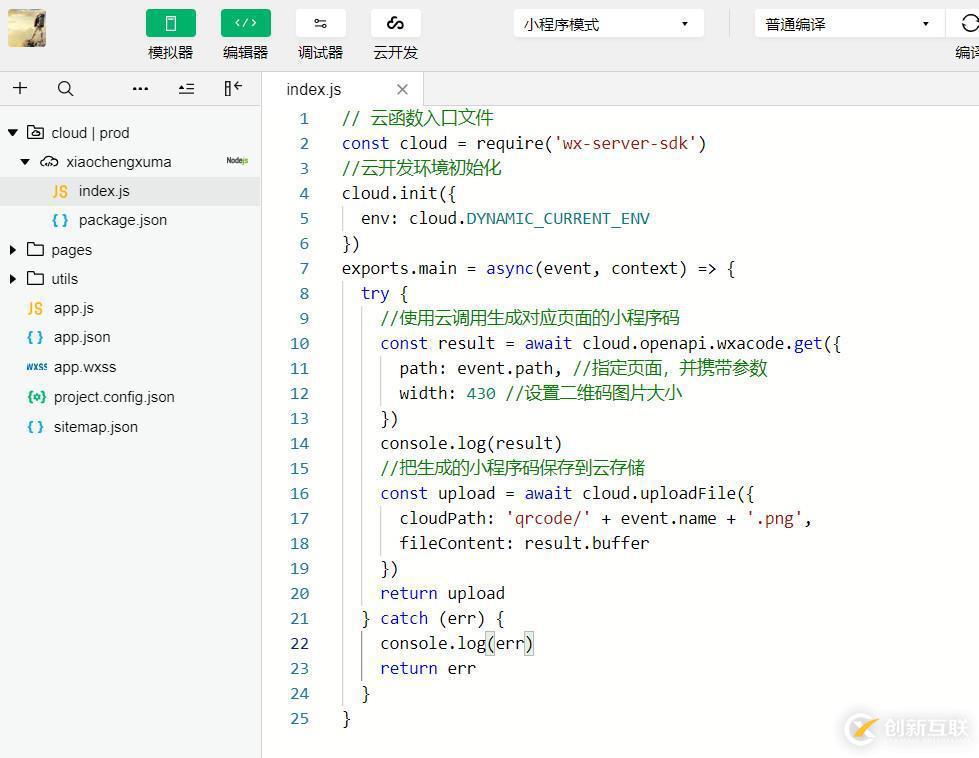The image size is (979, 758).
Task: Create new file with plus icon
Action: pyautogui.click(x=20, y=88)
